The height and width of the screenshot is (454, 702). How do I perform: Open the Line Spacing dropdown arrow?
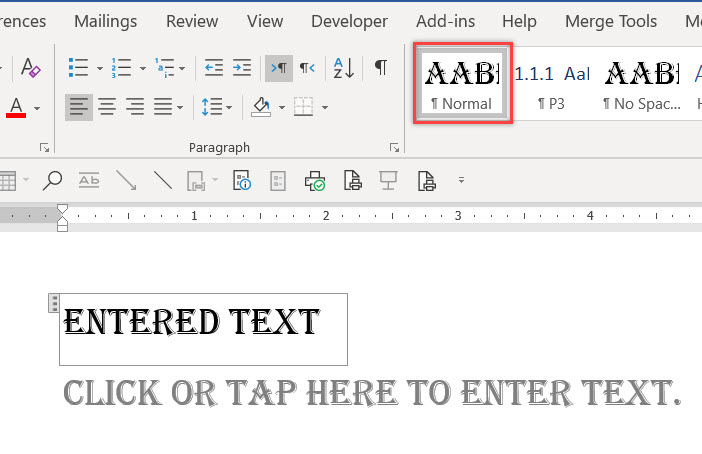229,107
